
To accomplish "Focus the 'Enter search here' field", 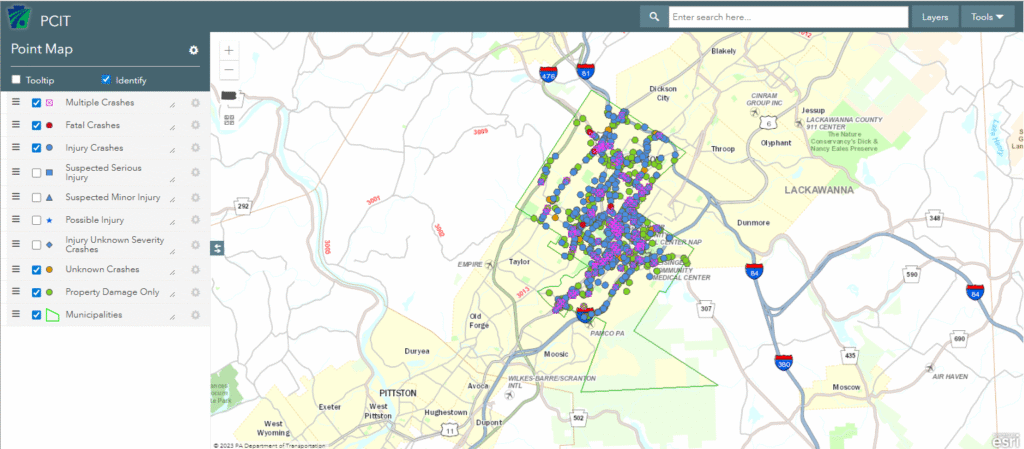I will tap(787, 17).
